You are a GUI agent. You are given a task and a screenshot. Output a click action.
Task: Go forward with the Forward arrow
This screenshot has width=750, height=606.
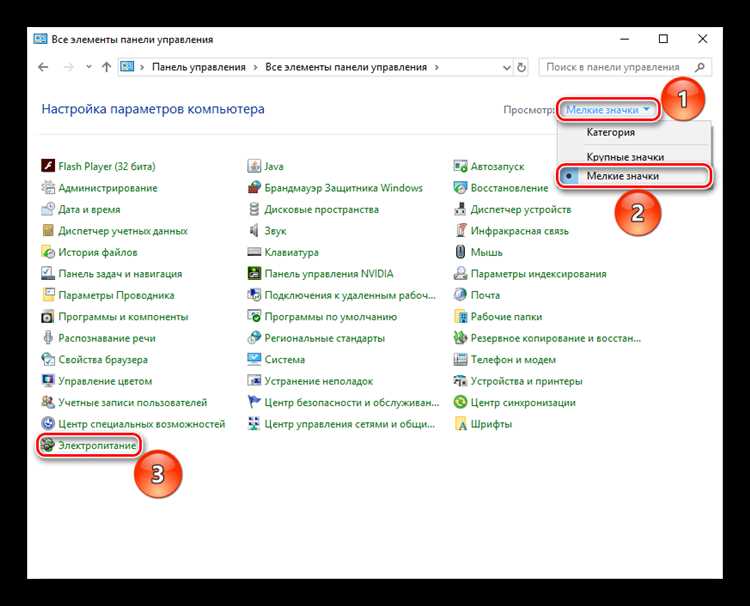tap(68, 67)
